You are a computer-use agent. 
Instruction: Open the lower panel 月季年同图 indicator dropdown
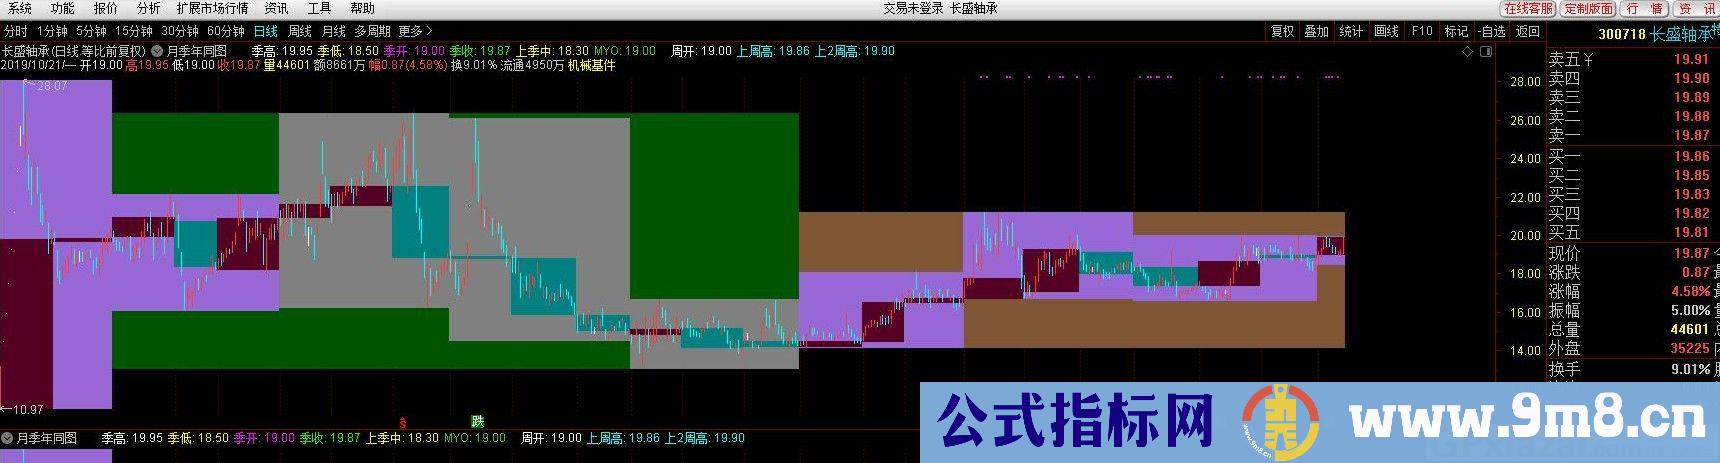click(8, 438)
